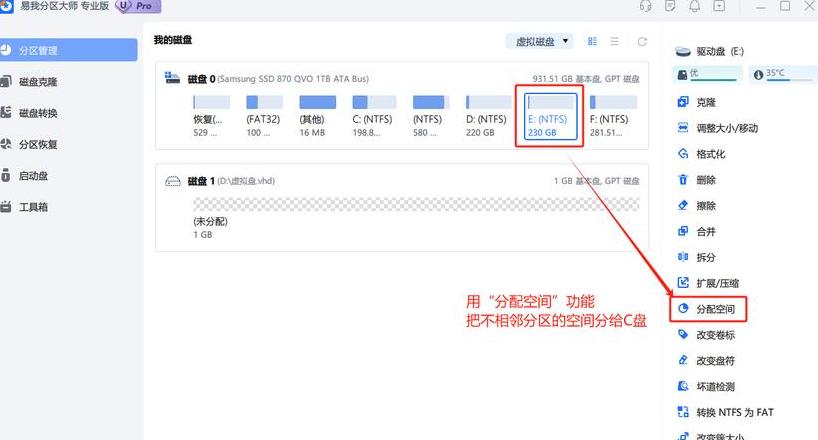The width and height of the screenshot is (818, 440).
Task: Select the unlabeled NTFS 580 partition
Action: pyautogui.click(x=431, y=116)
